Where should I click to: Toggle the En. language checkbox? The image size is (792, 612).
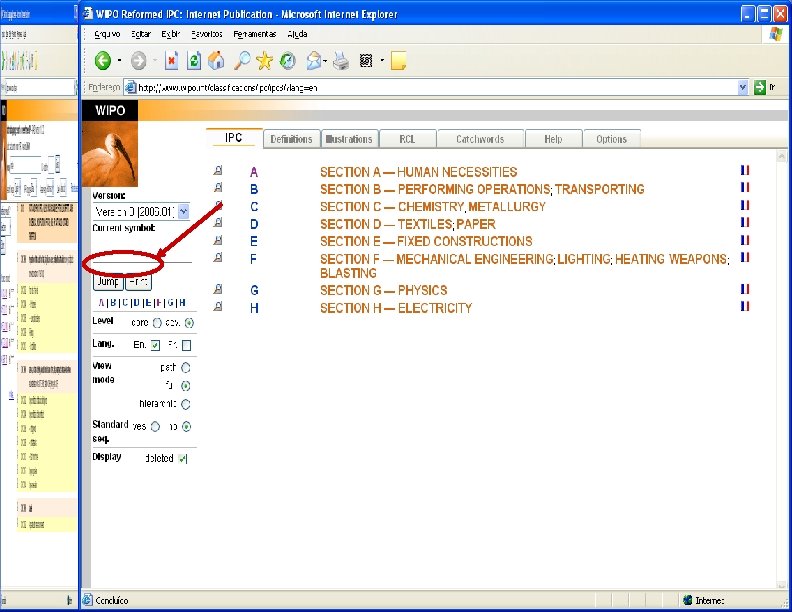(x=155, y=345)
